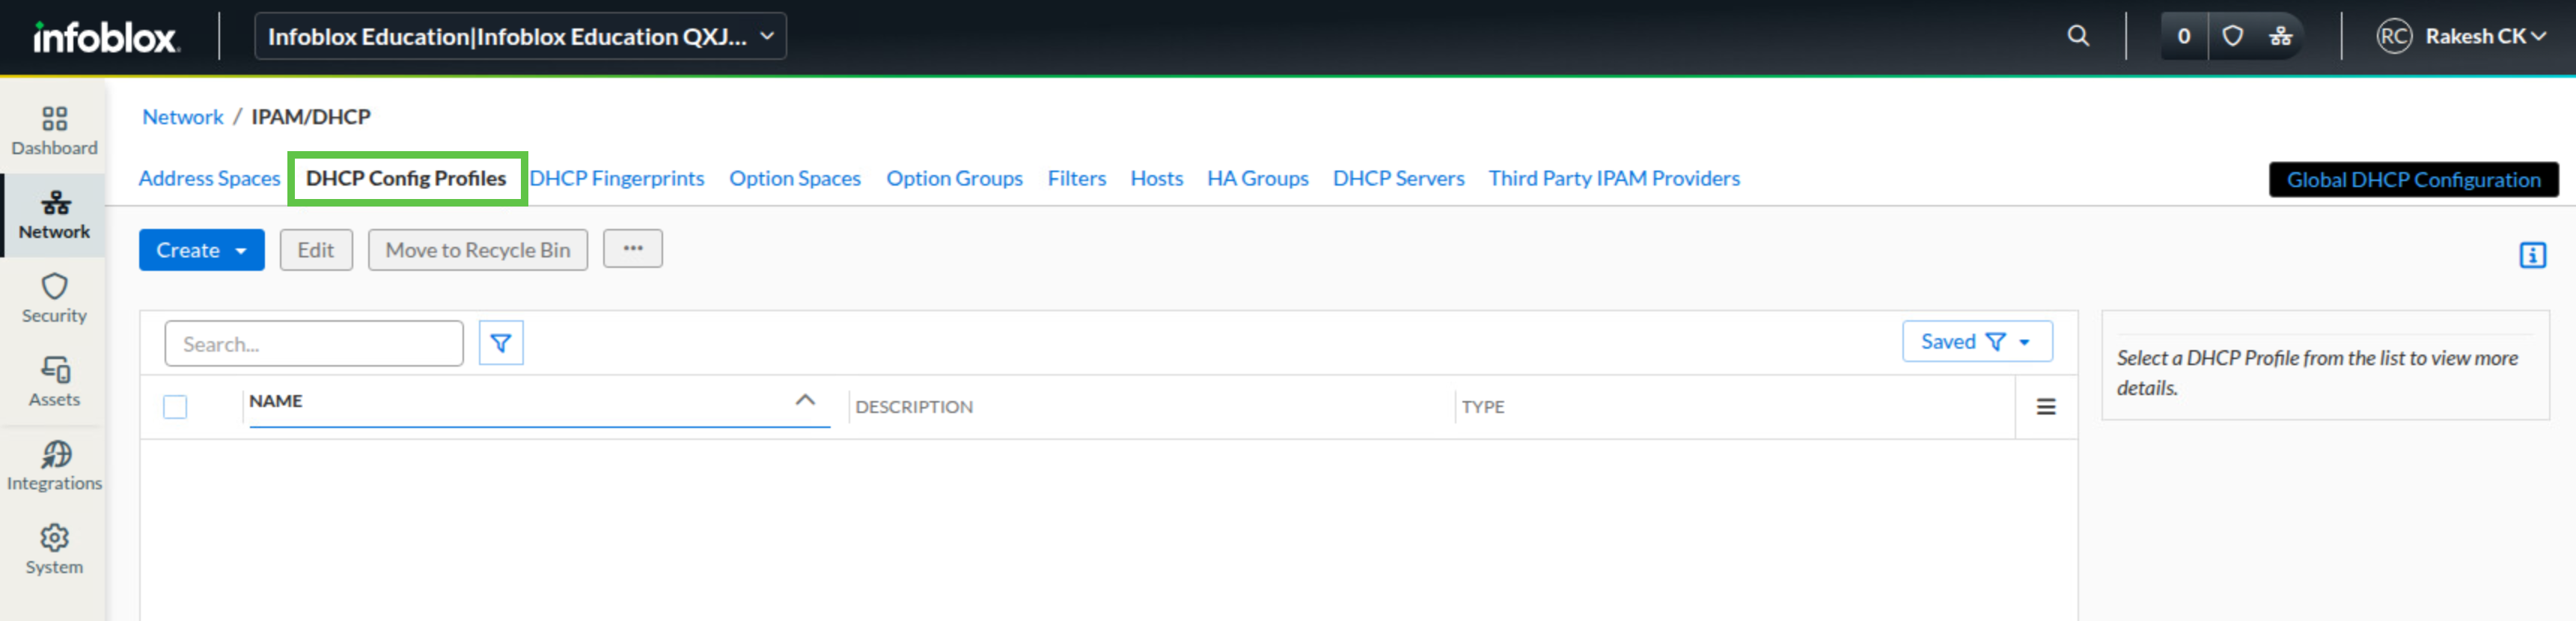The height and width of the screenshot is (621, 2576).
Task: Click Move to Recycle Bin button
Action: click(478, 250)
